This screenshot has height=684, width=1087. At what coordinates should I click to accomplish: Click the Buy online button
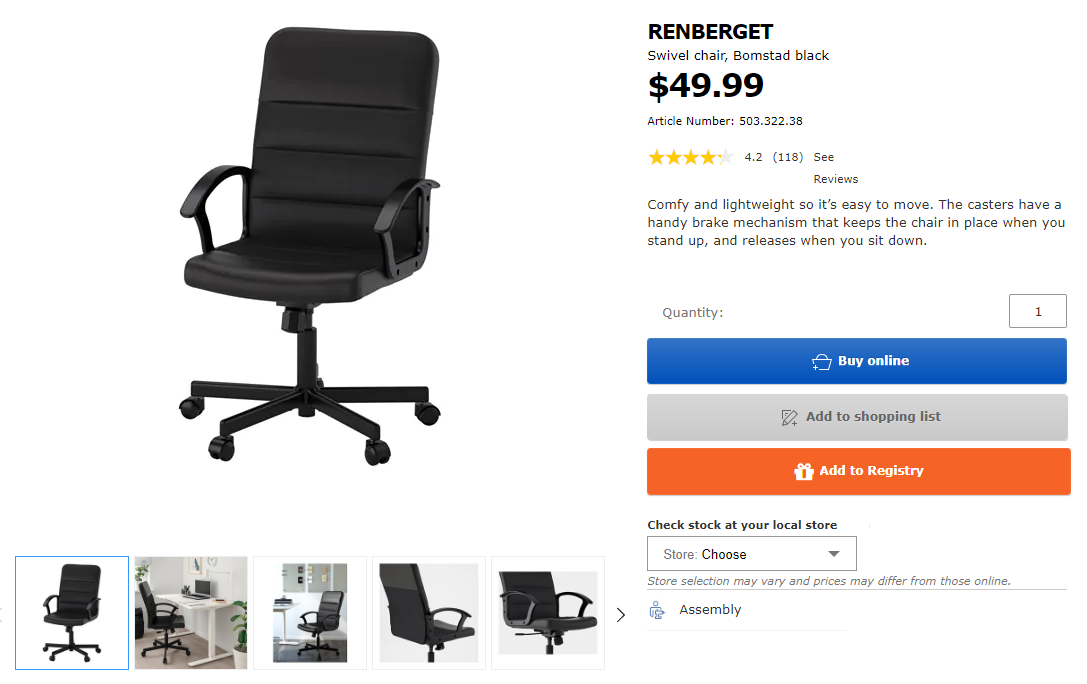click(x=857, y=361)
